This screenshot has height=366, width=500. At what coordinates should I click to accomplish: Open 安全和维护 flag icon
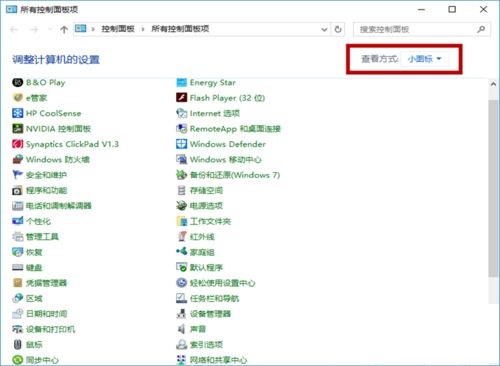pyautogui.click(x=17, y=175)
